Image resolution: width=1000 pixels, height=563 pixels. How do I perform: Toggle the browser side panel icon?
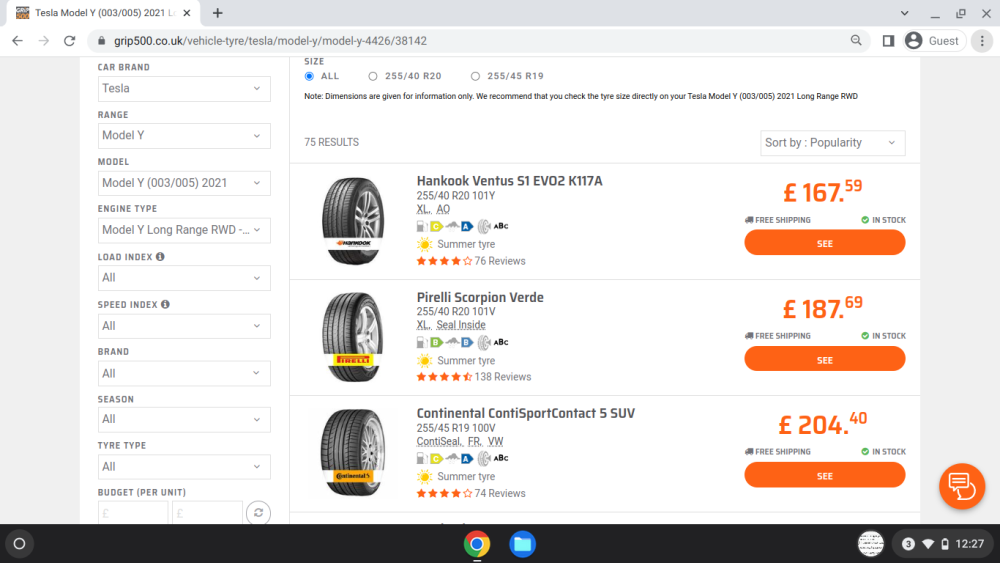click(888, 41)
